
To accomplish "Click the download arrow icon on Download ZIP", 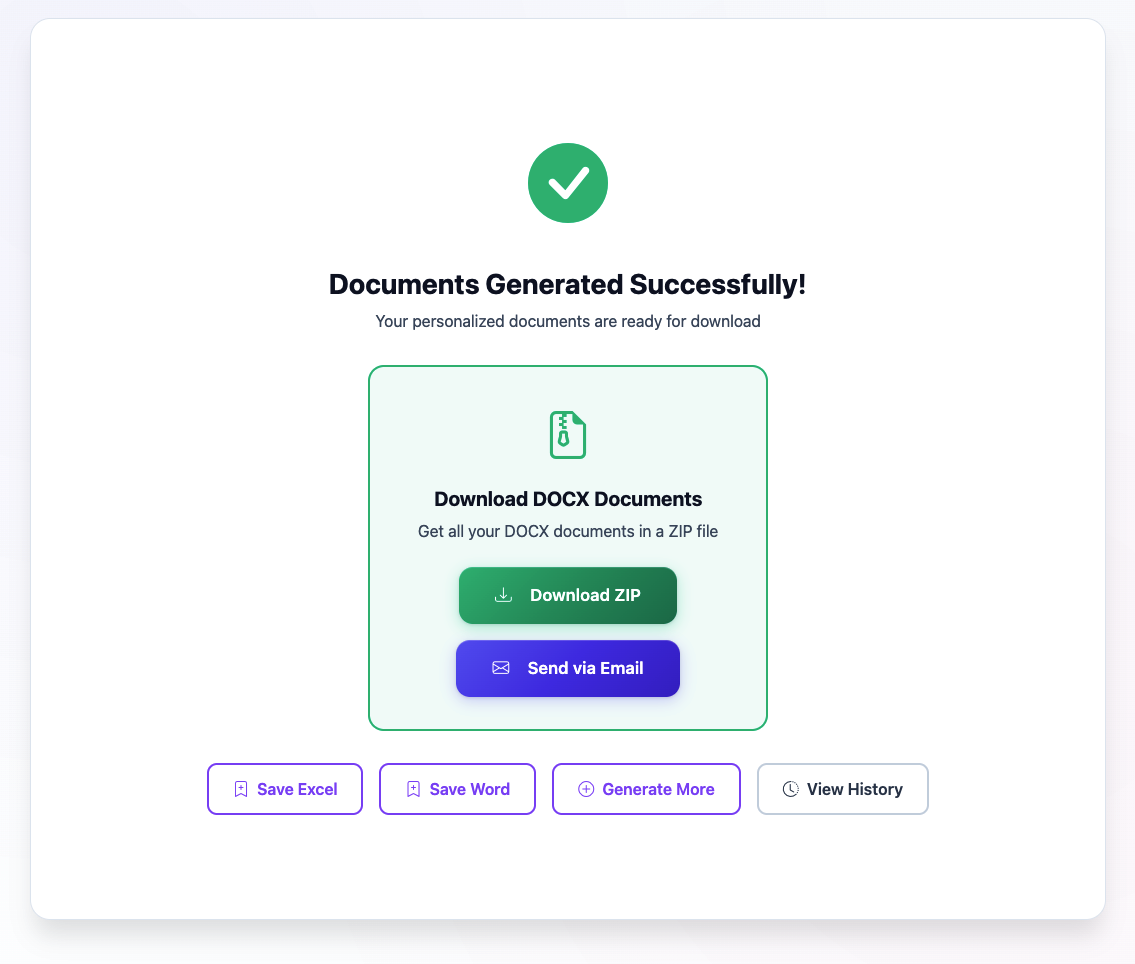I will pos(503,595).
